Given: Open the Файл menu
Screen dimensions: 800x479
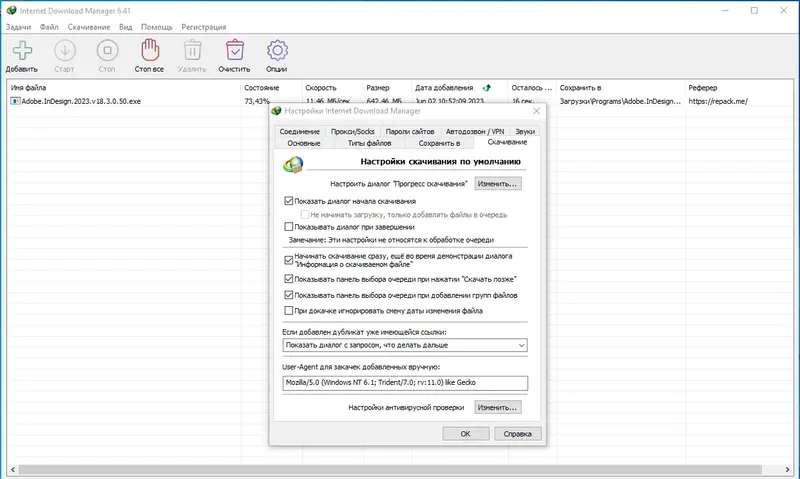Looking at the screenshot, I should [x=49, y=27].
